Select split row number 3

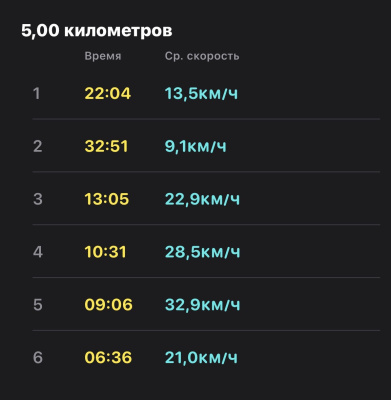click(x=206, y=199)
